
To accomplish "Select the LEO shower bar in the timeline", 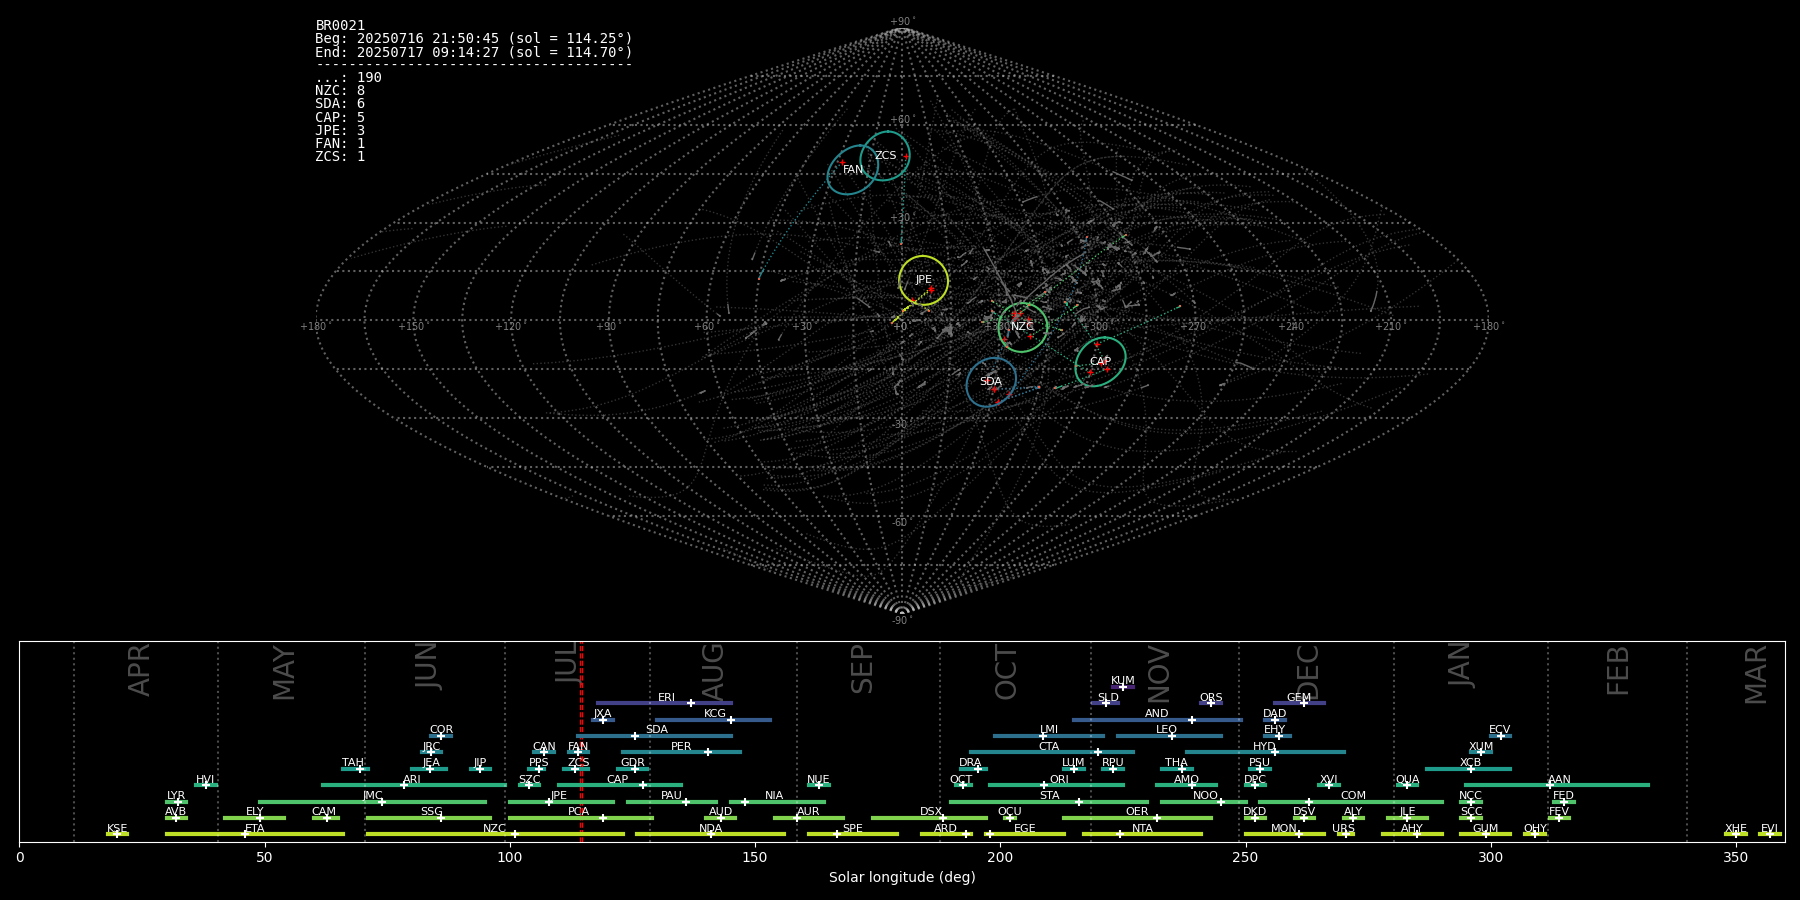I will pyautogui.click(x=1169, y=736).
